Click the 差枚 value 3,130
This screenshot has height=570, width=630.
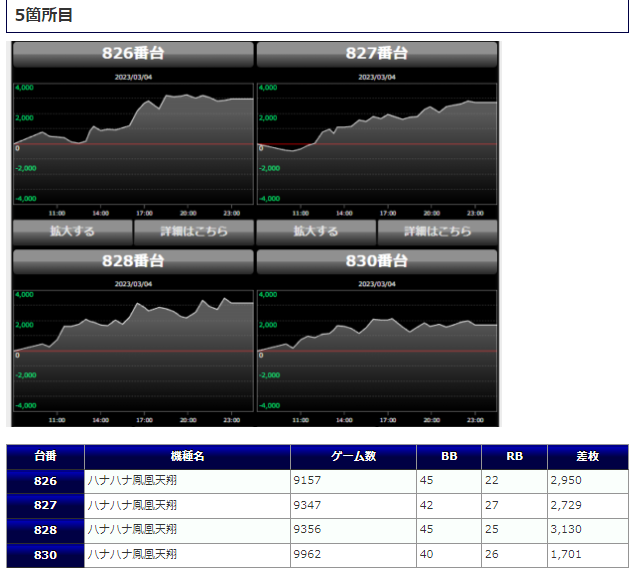click(x=566, y=529)
